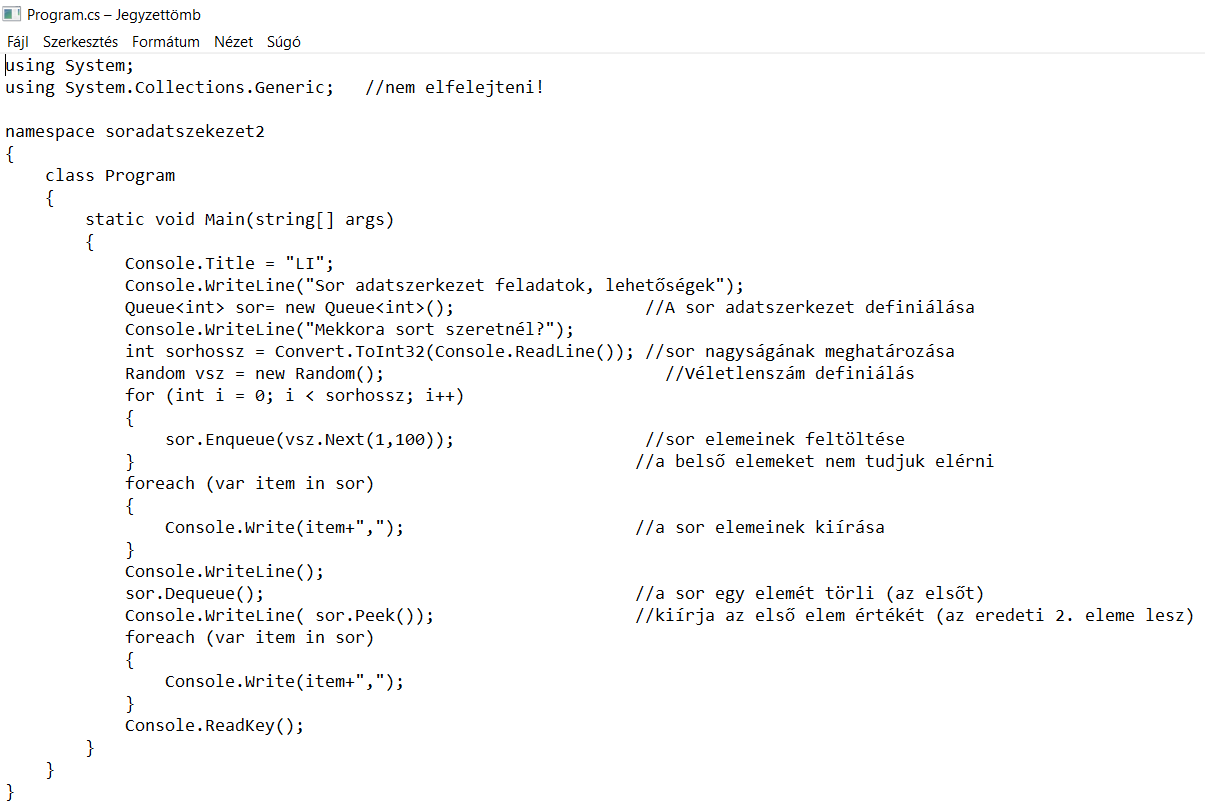Click the 'class Program' text
This screenshot has height=802, width=1205.
(110, 176)
